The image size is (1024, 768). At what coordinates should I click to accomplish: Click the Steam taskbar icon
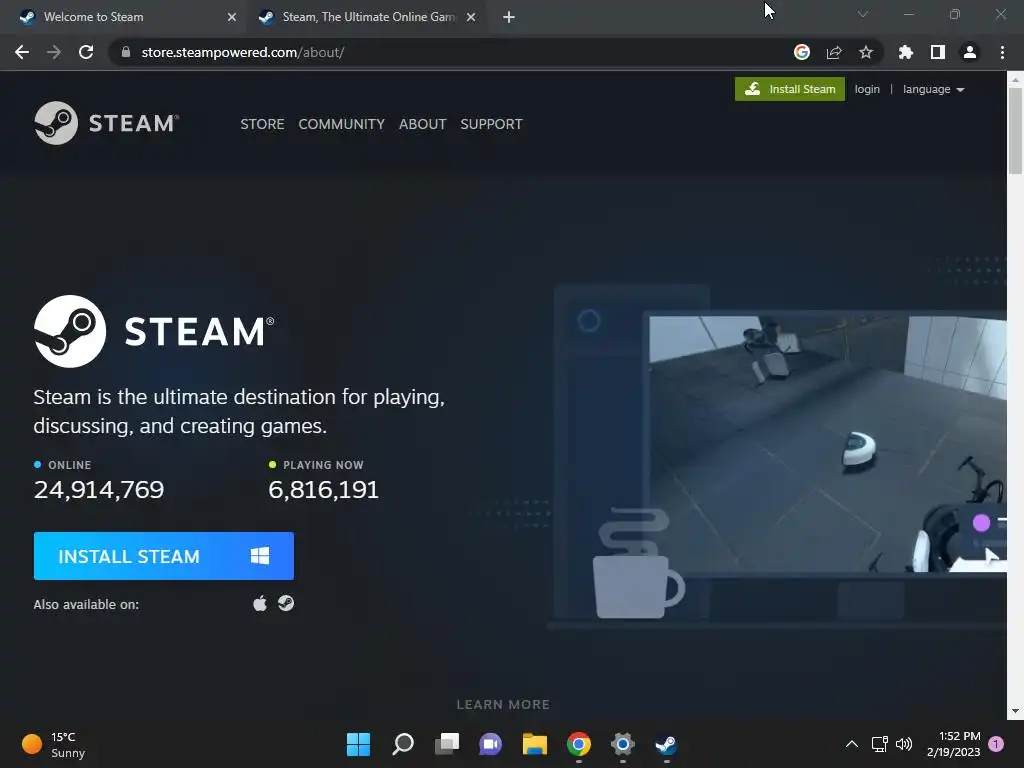[x=666, y=744]
